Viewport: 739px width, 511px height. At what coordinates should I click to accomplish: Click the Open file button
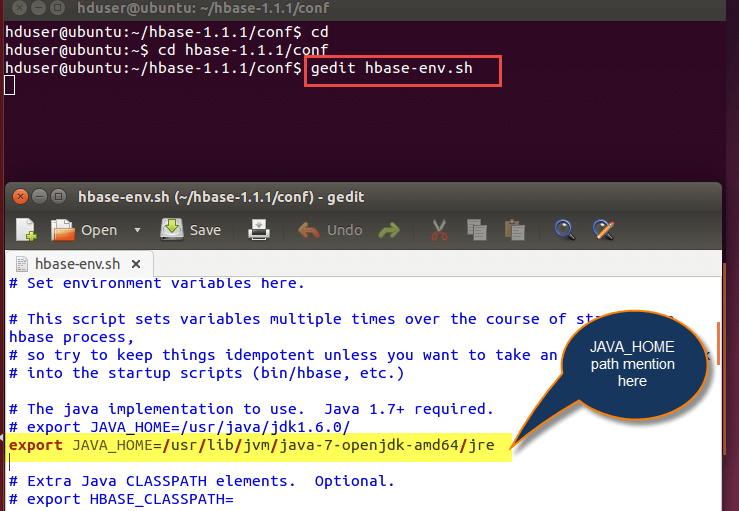click(x=85, y=230)
